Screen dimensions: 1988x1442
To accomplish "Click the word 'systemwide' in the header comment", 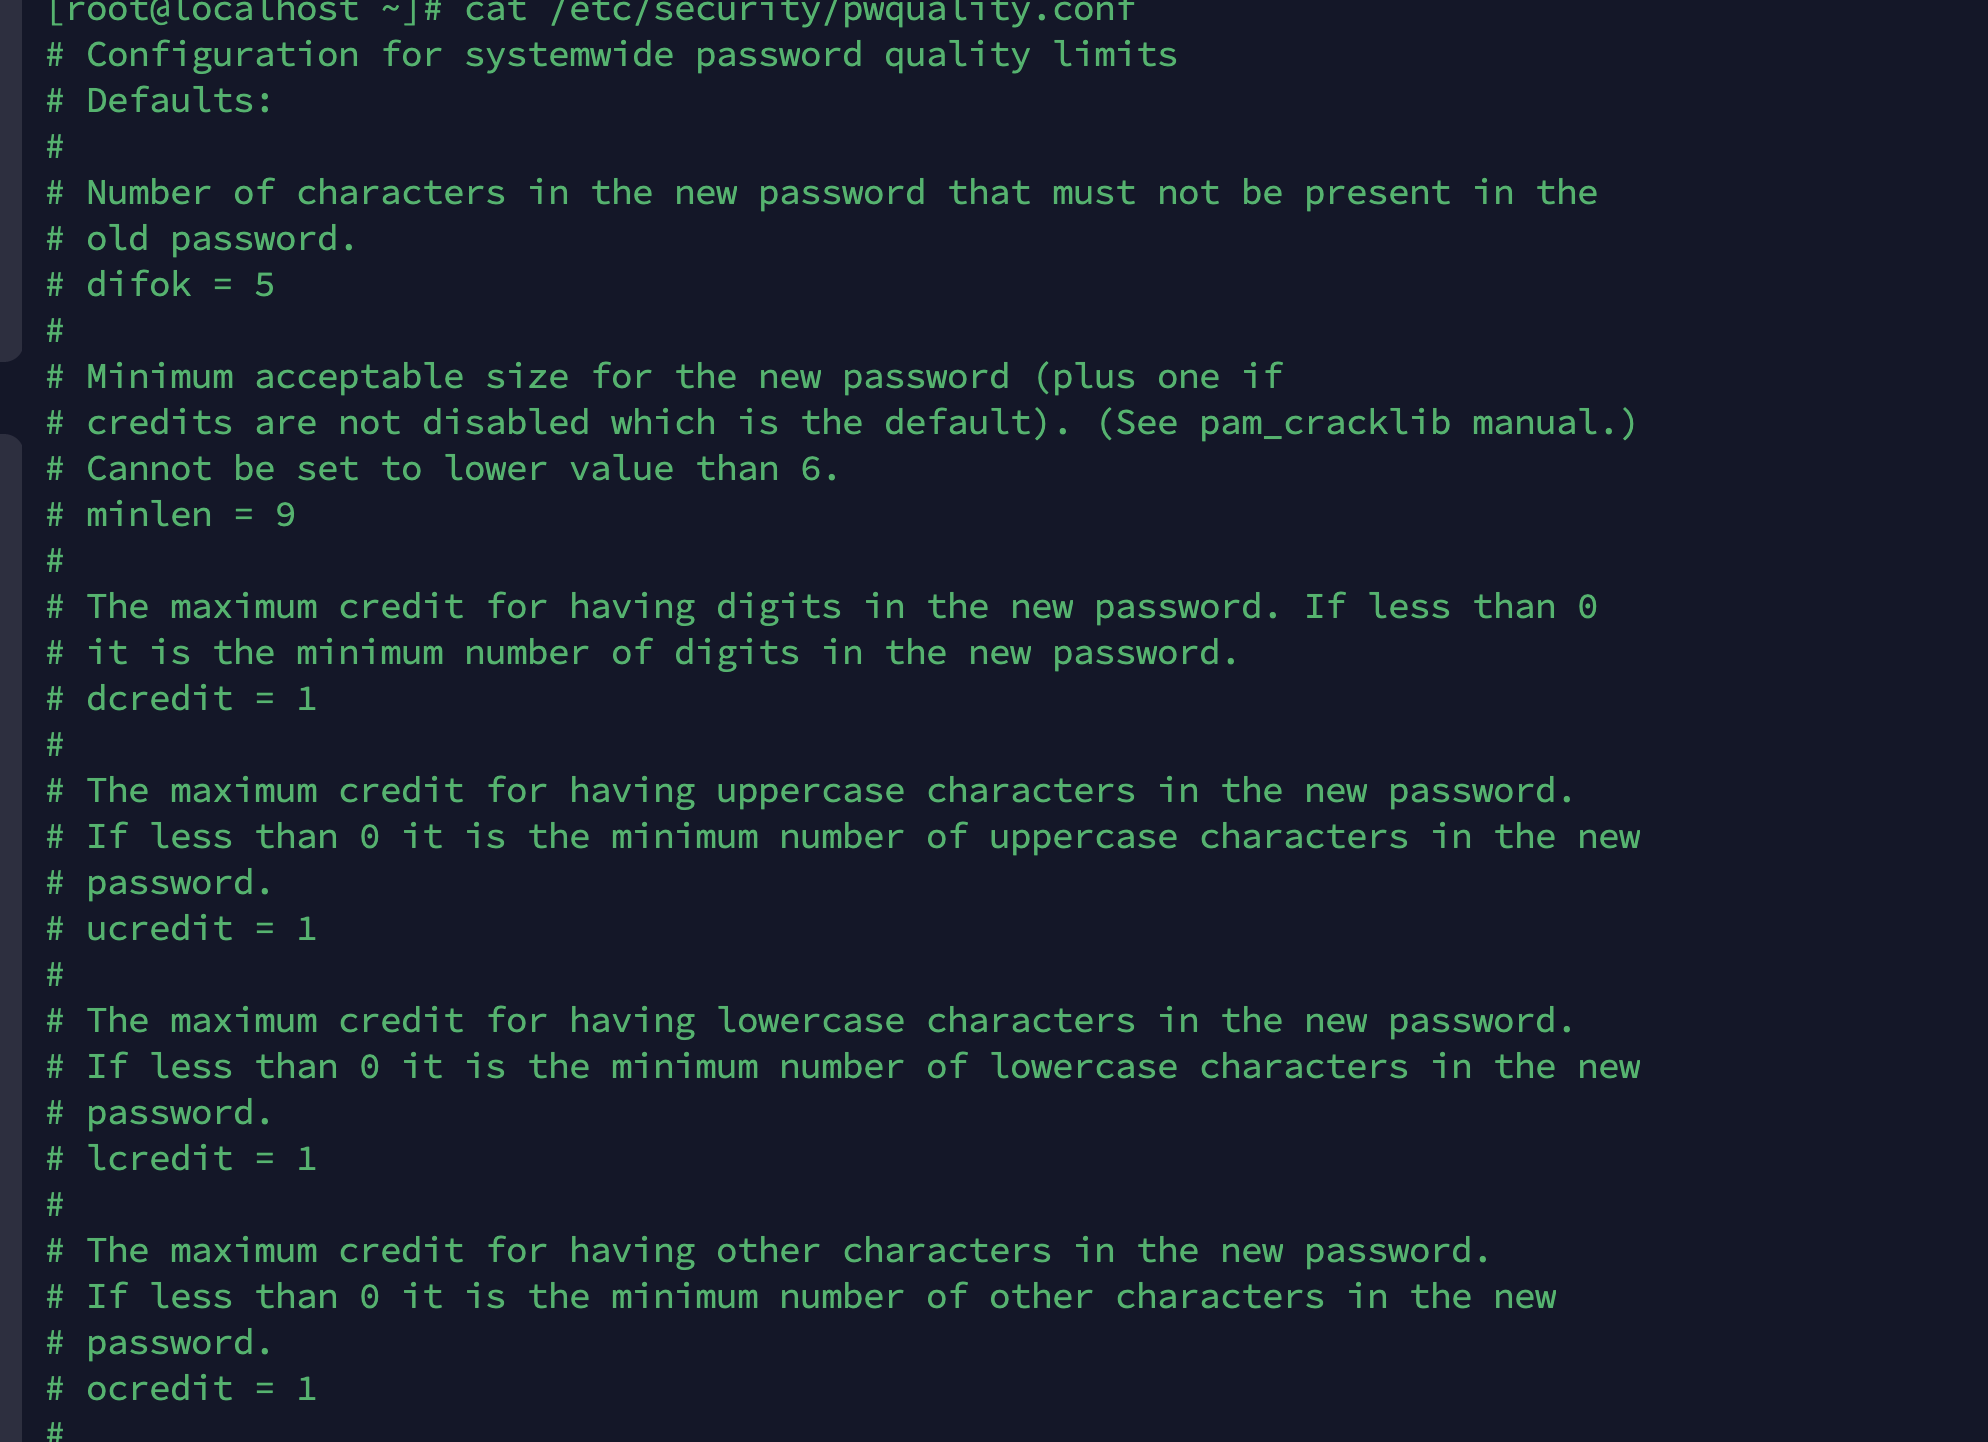I will pyautogui.click(x=569, y=55).
